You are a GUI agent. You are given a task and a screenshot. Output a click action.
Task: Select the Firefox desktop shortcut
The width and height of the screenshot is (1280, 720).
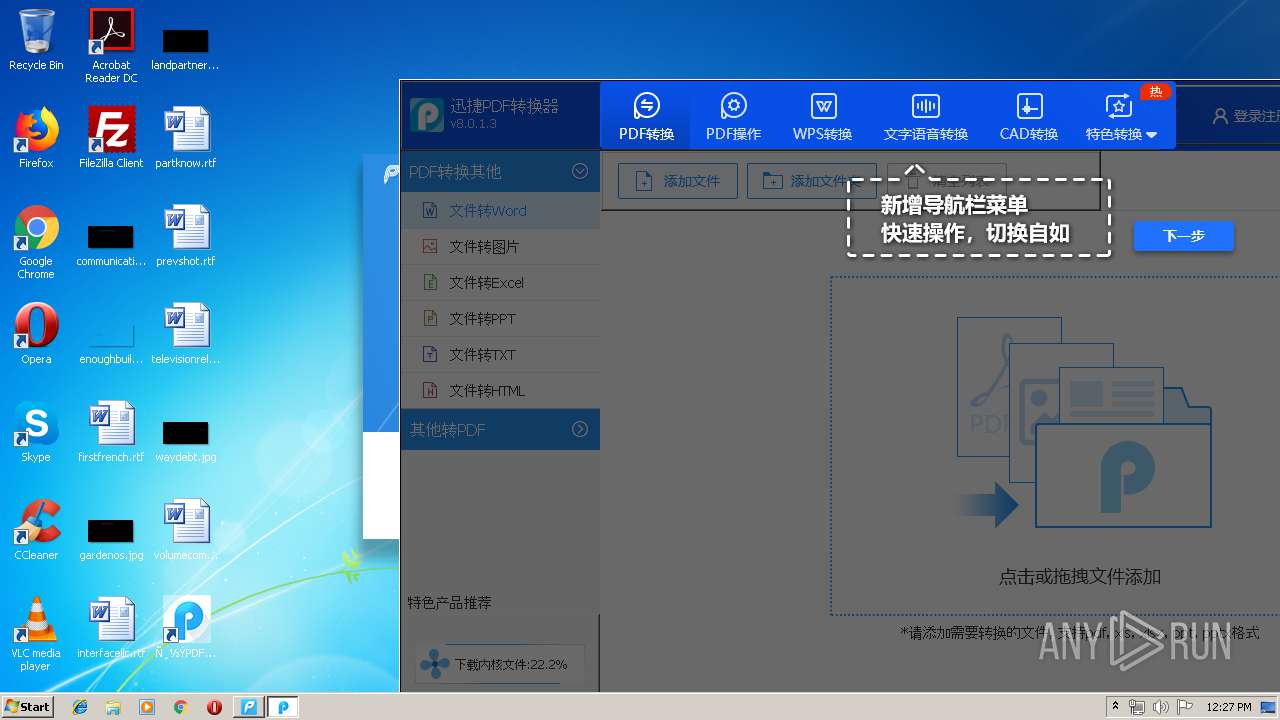(x=36, y=138)
